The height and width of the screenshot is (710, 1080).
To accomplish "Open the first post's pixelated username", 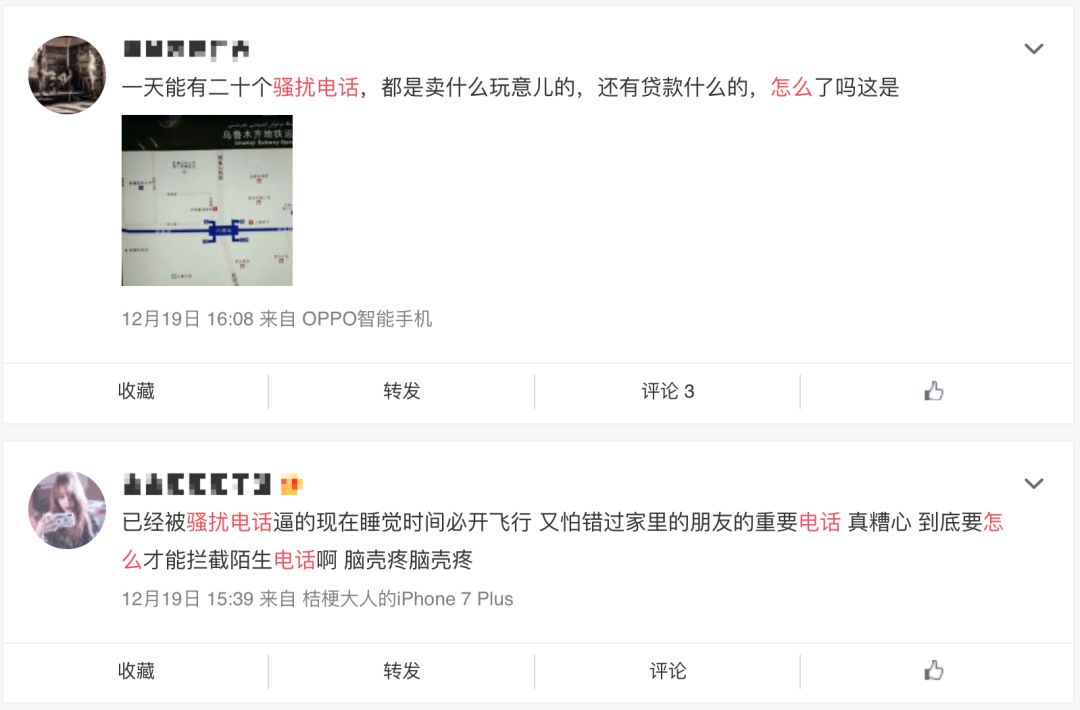I will (x=186, y=49).
